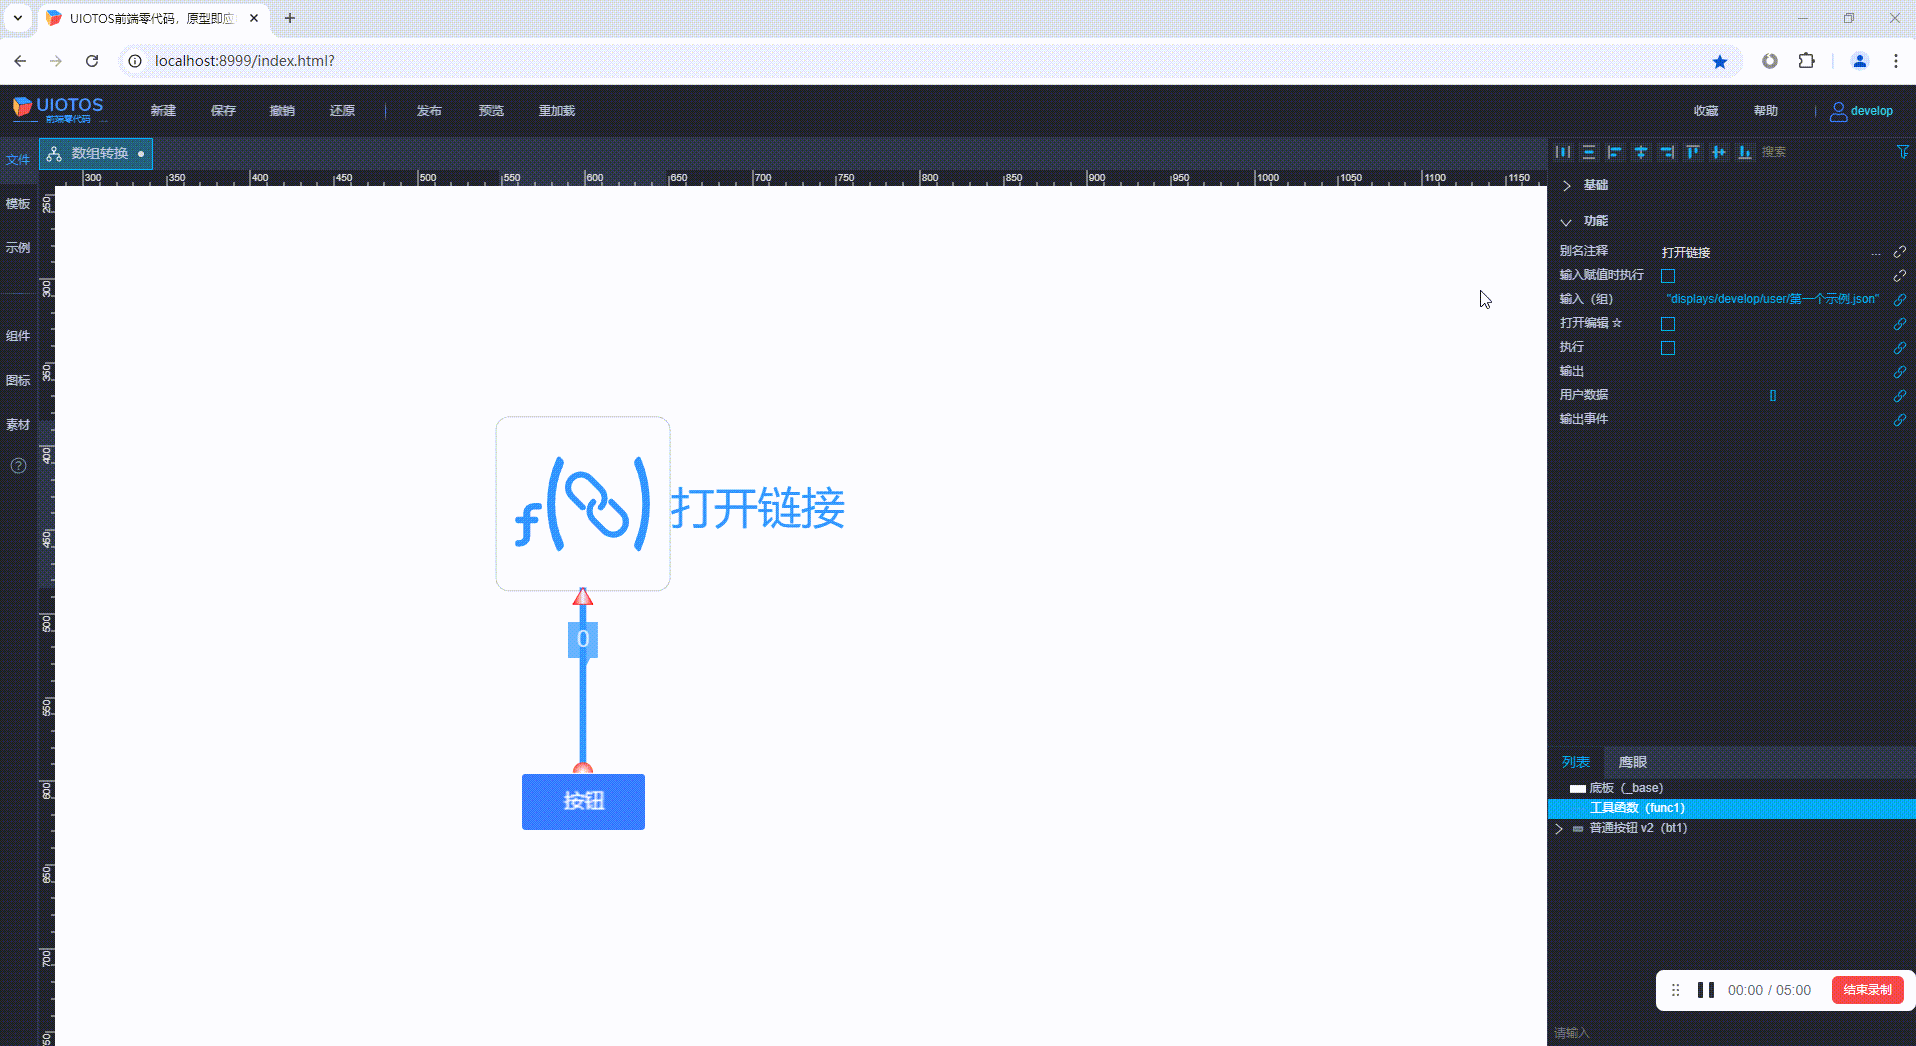Image resolution: width=1916 pixels, height=1046 pixels.
Task: Expand the 普通按钮 v2 (bt1) tree node
Action: [1559, 828]
